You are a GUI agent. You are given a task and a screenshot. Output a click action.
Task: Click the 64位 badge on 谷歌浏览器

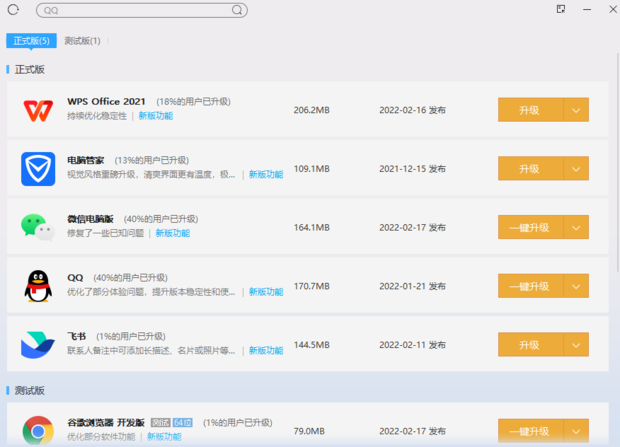(183, 422)
